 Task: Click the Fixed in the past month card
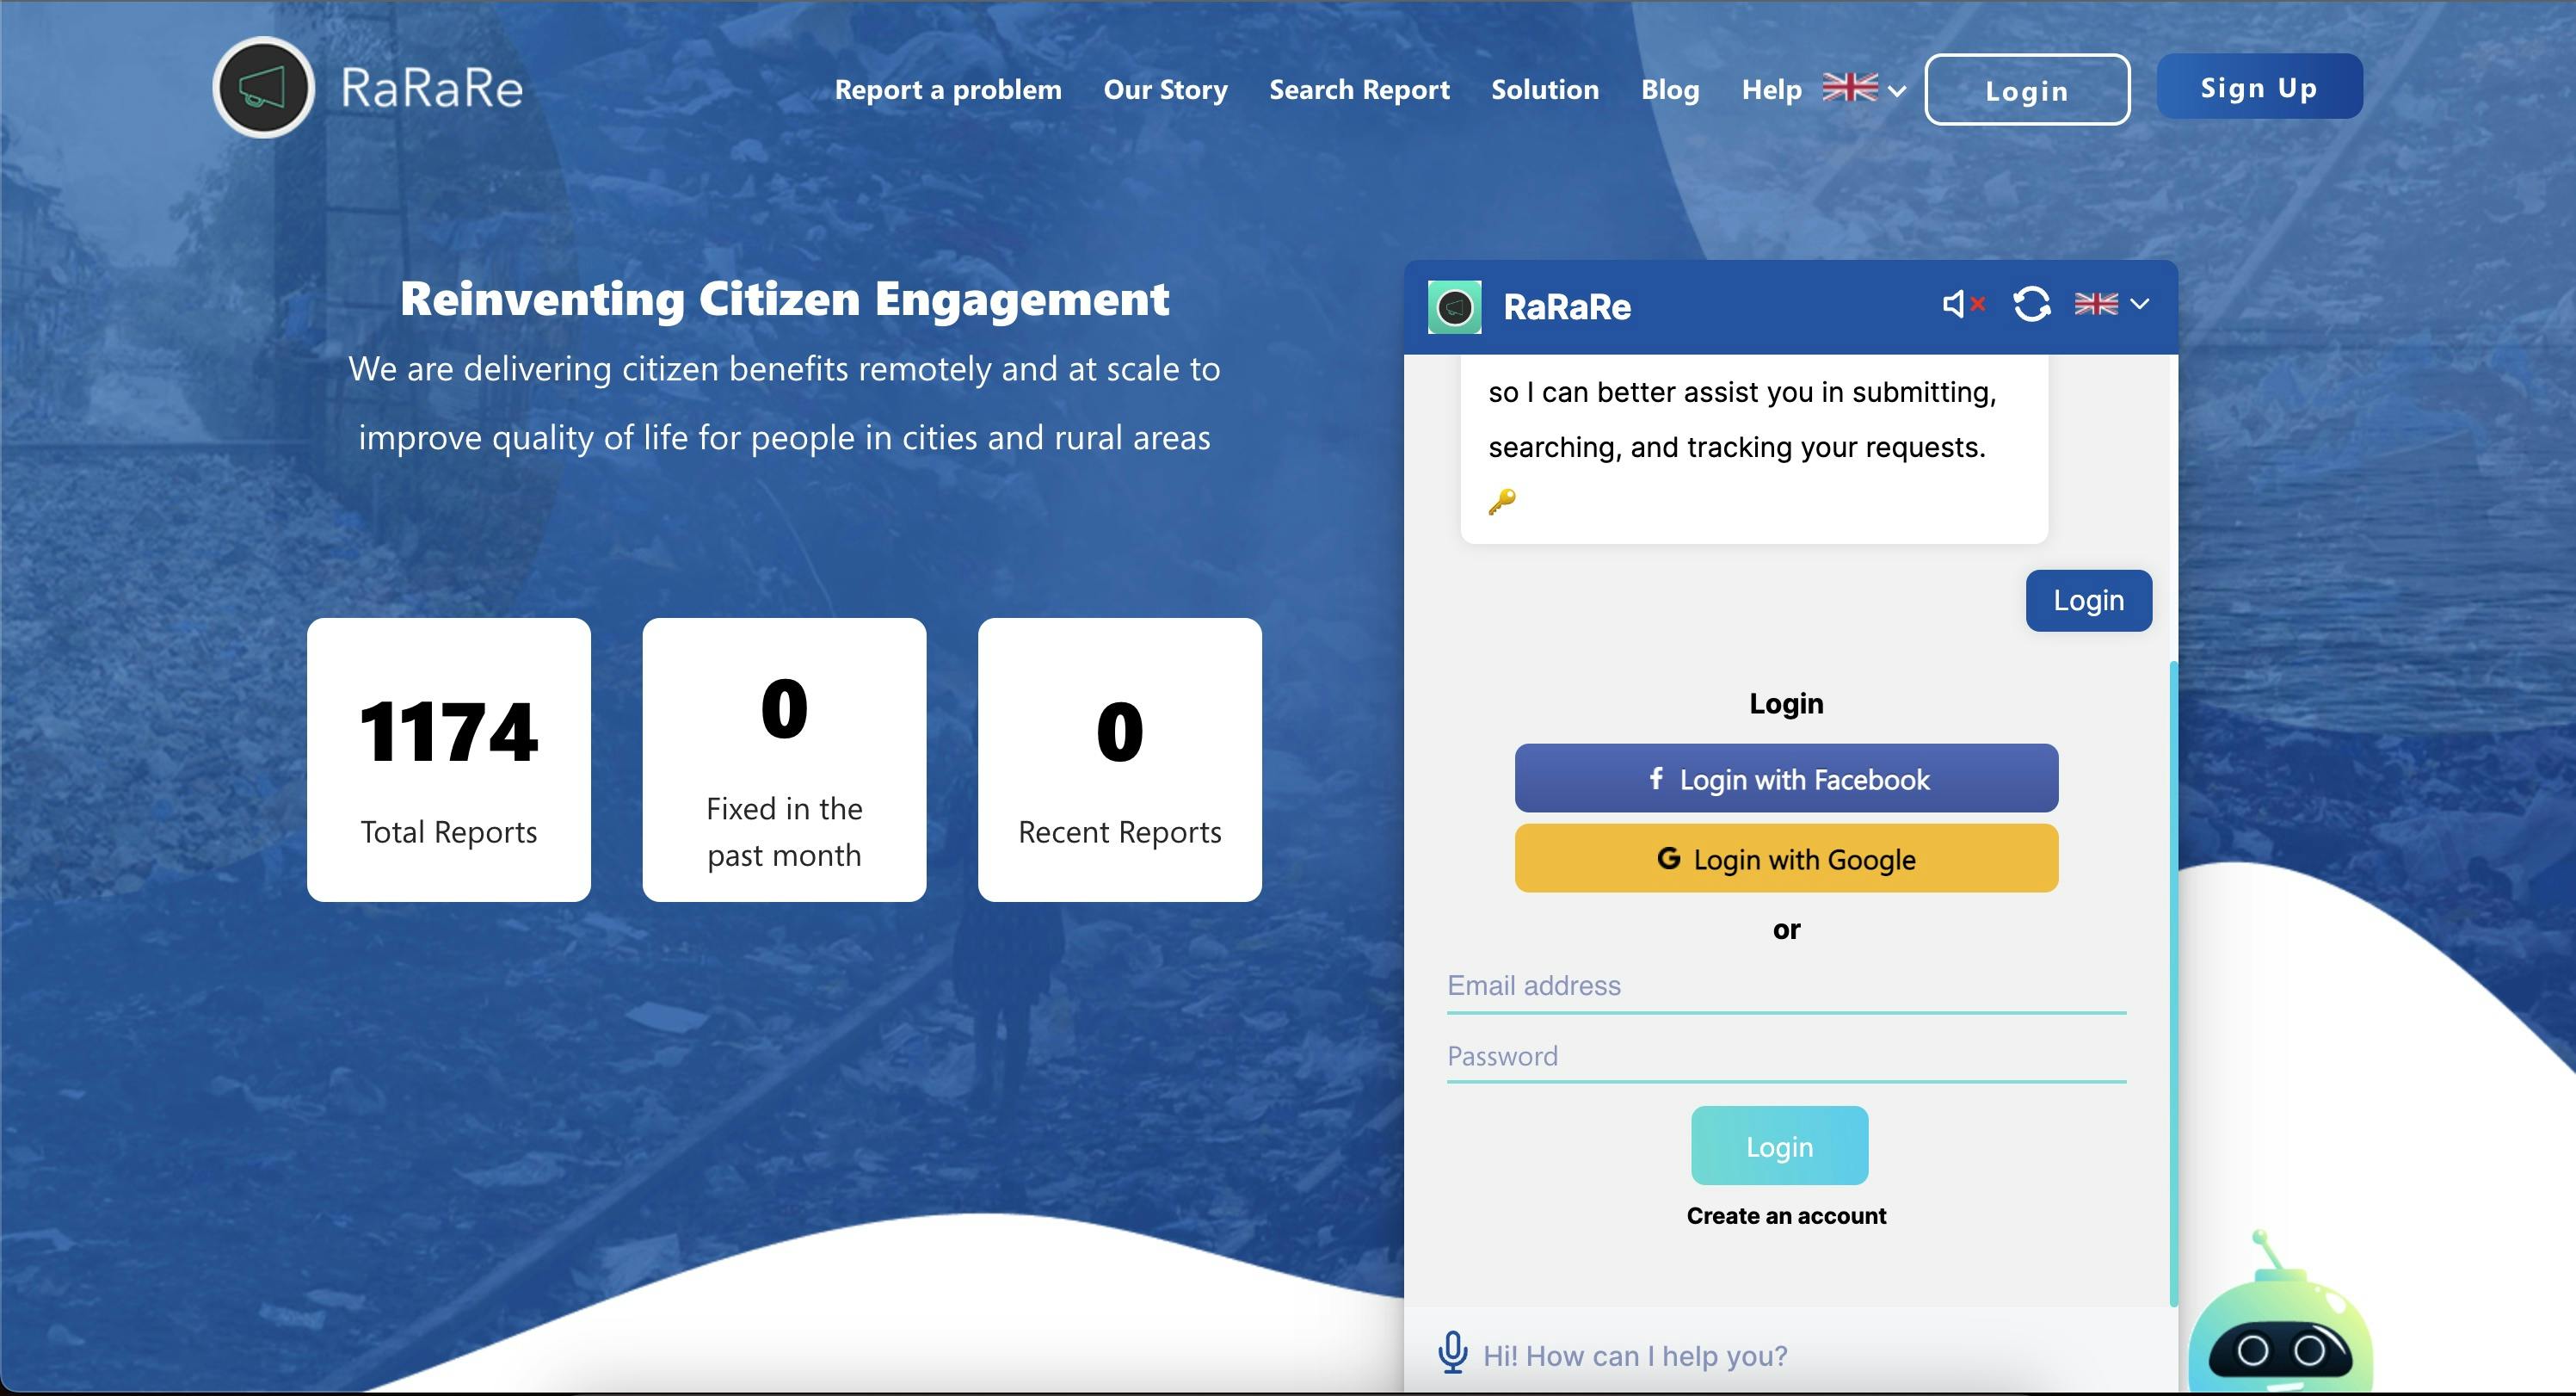[x=784, y=760]
